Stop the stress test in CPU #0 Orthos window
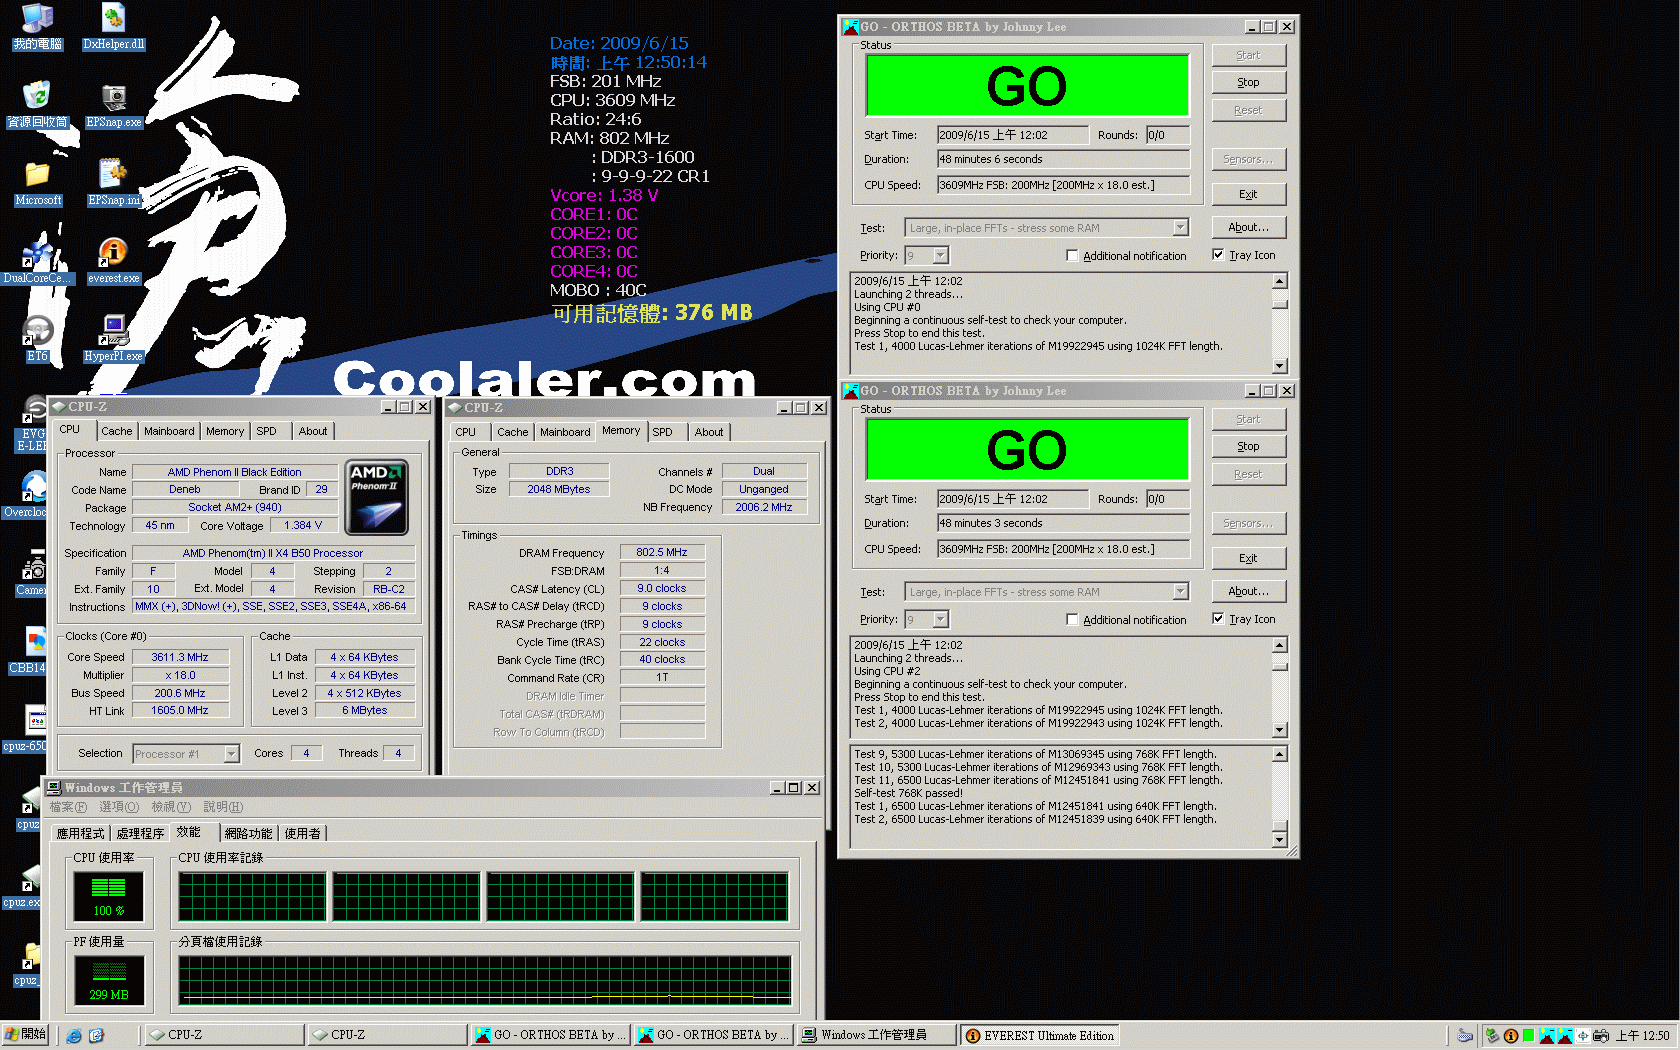1680x1050 pixels. [x=1248, y=82]
